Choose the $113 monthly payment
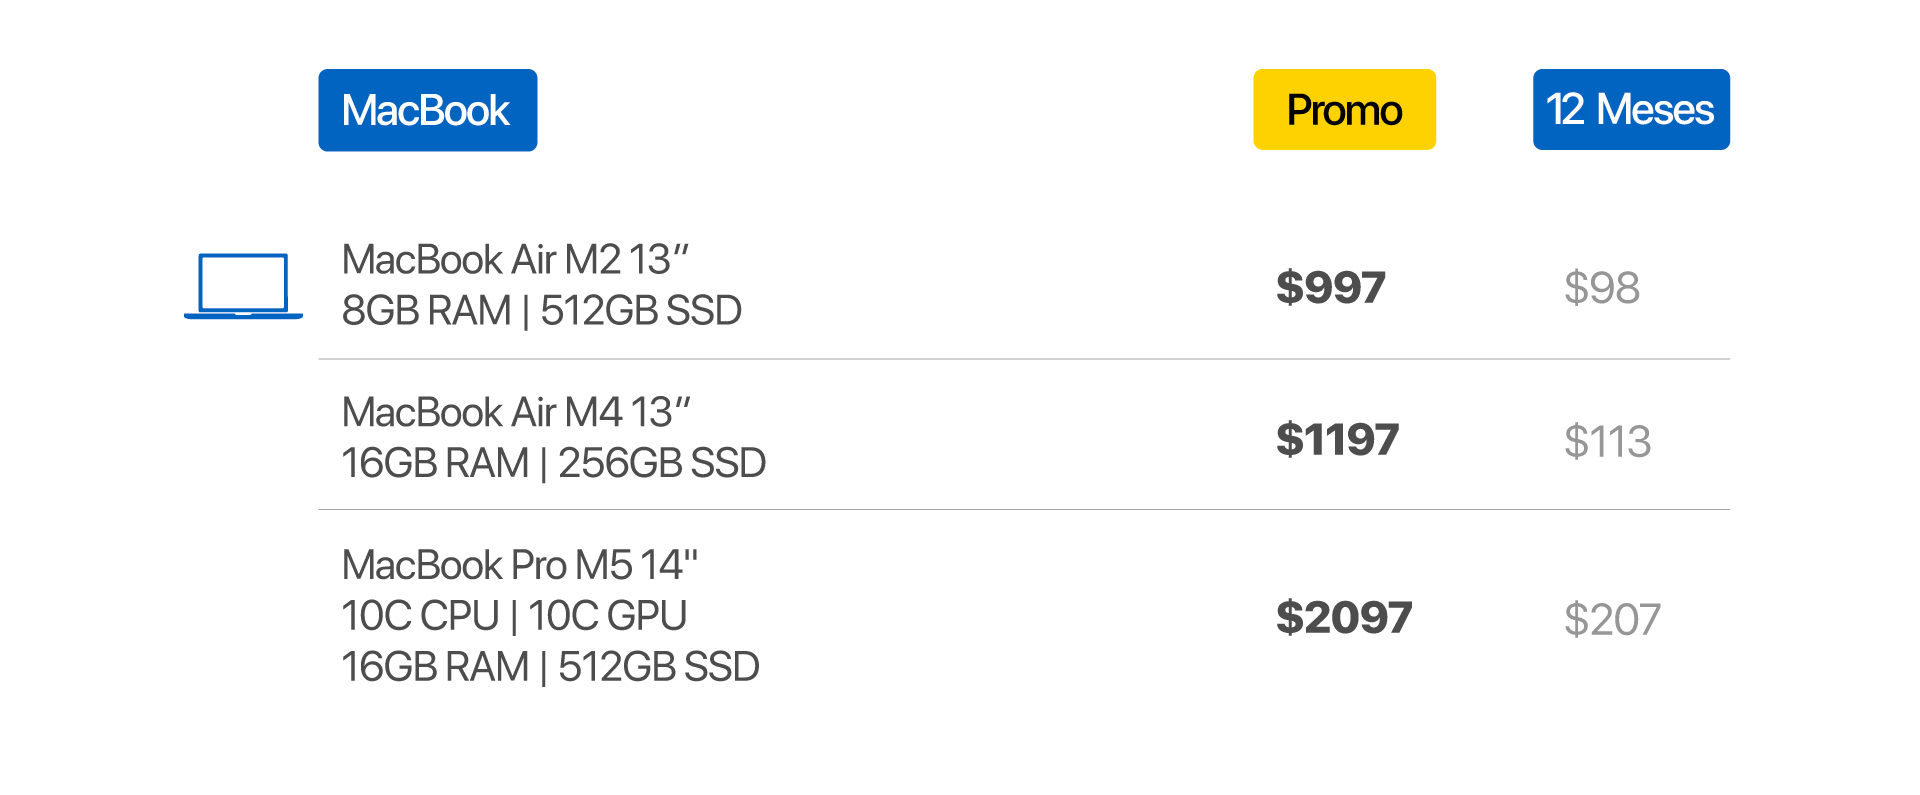The height and width of the screenshot is (795, 1920). [1607, 442]
